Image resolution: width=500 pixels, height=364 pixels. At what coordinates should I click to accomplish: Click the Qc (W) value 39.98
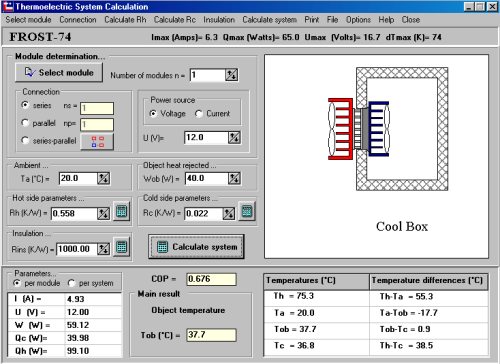93,338
